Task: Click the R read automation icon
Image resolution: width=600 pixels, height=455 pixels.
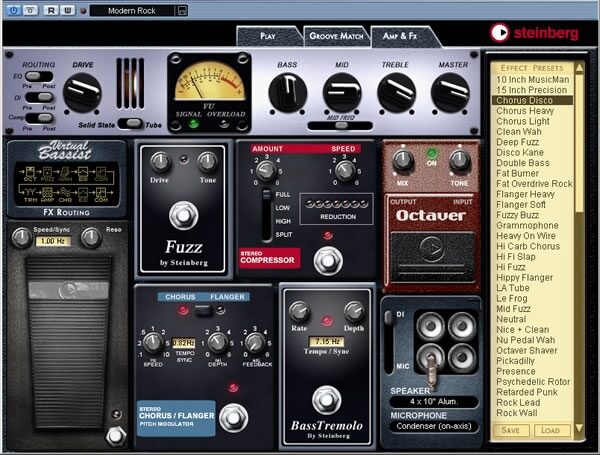Action: pyautogui.click(x=51, y=10)
